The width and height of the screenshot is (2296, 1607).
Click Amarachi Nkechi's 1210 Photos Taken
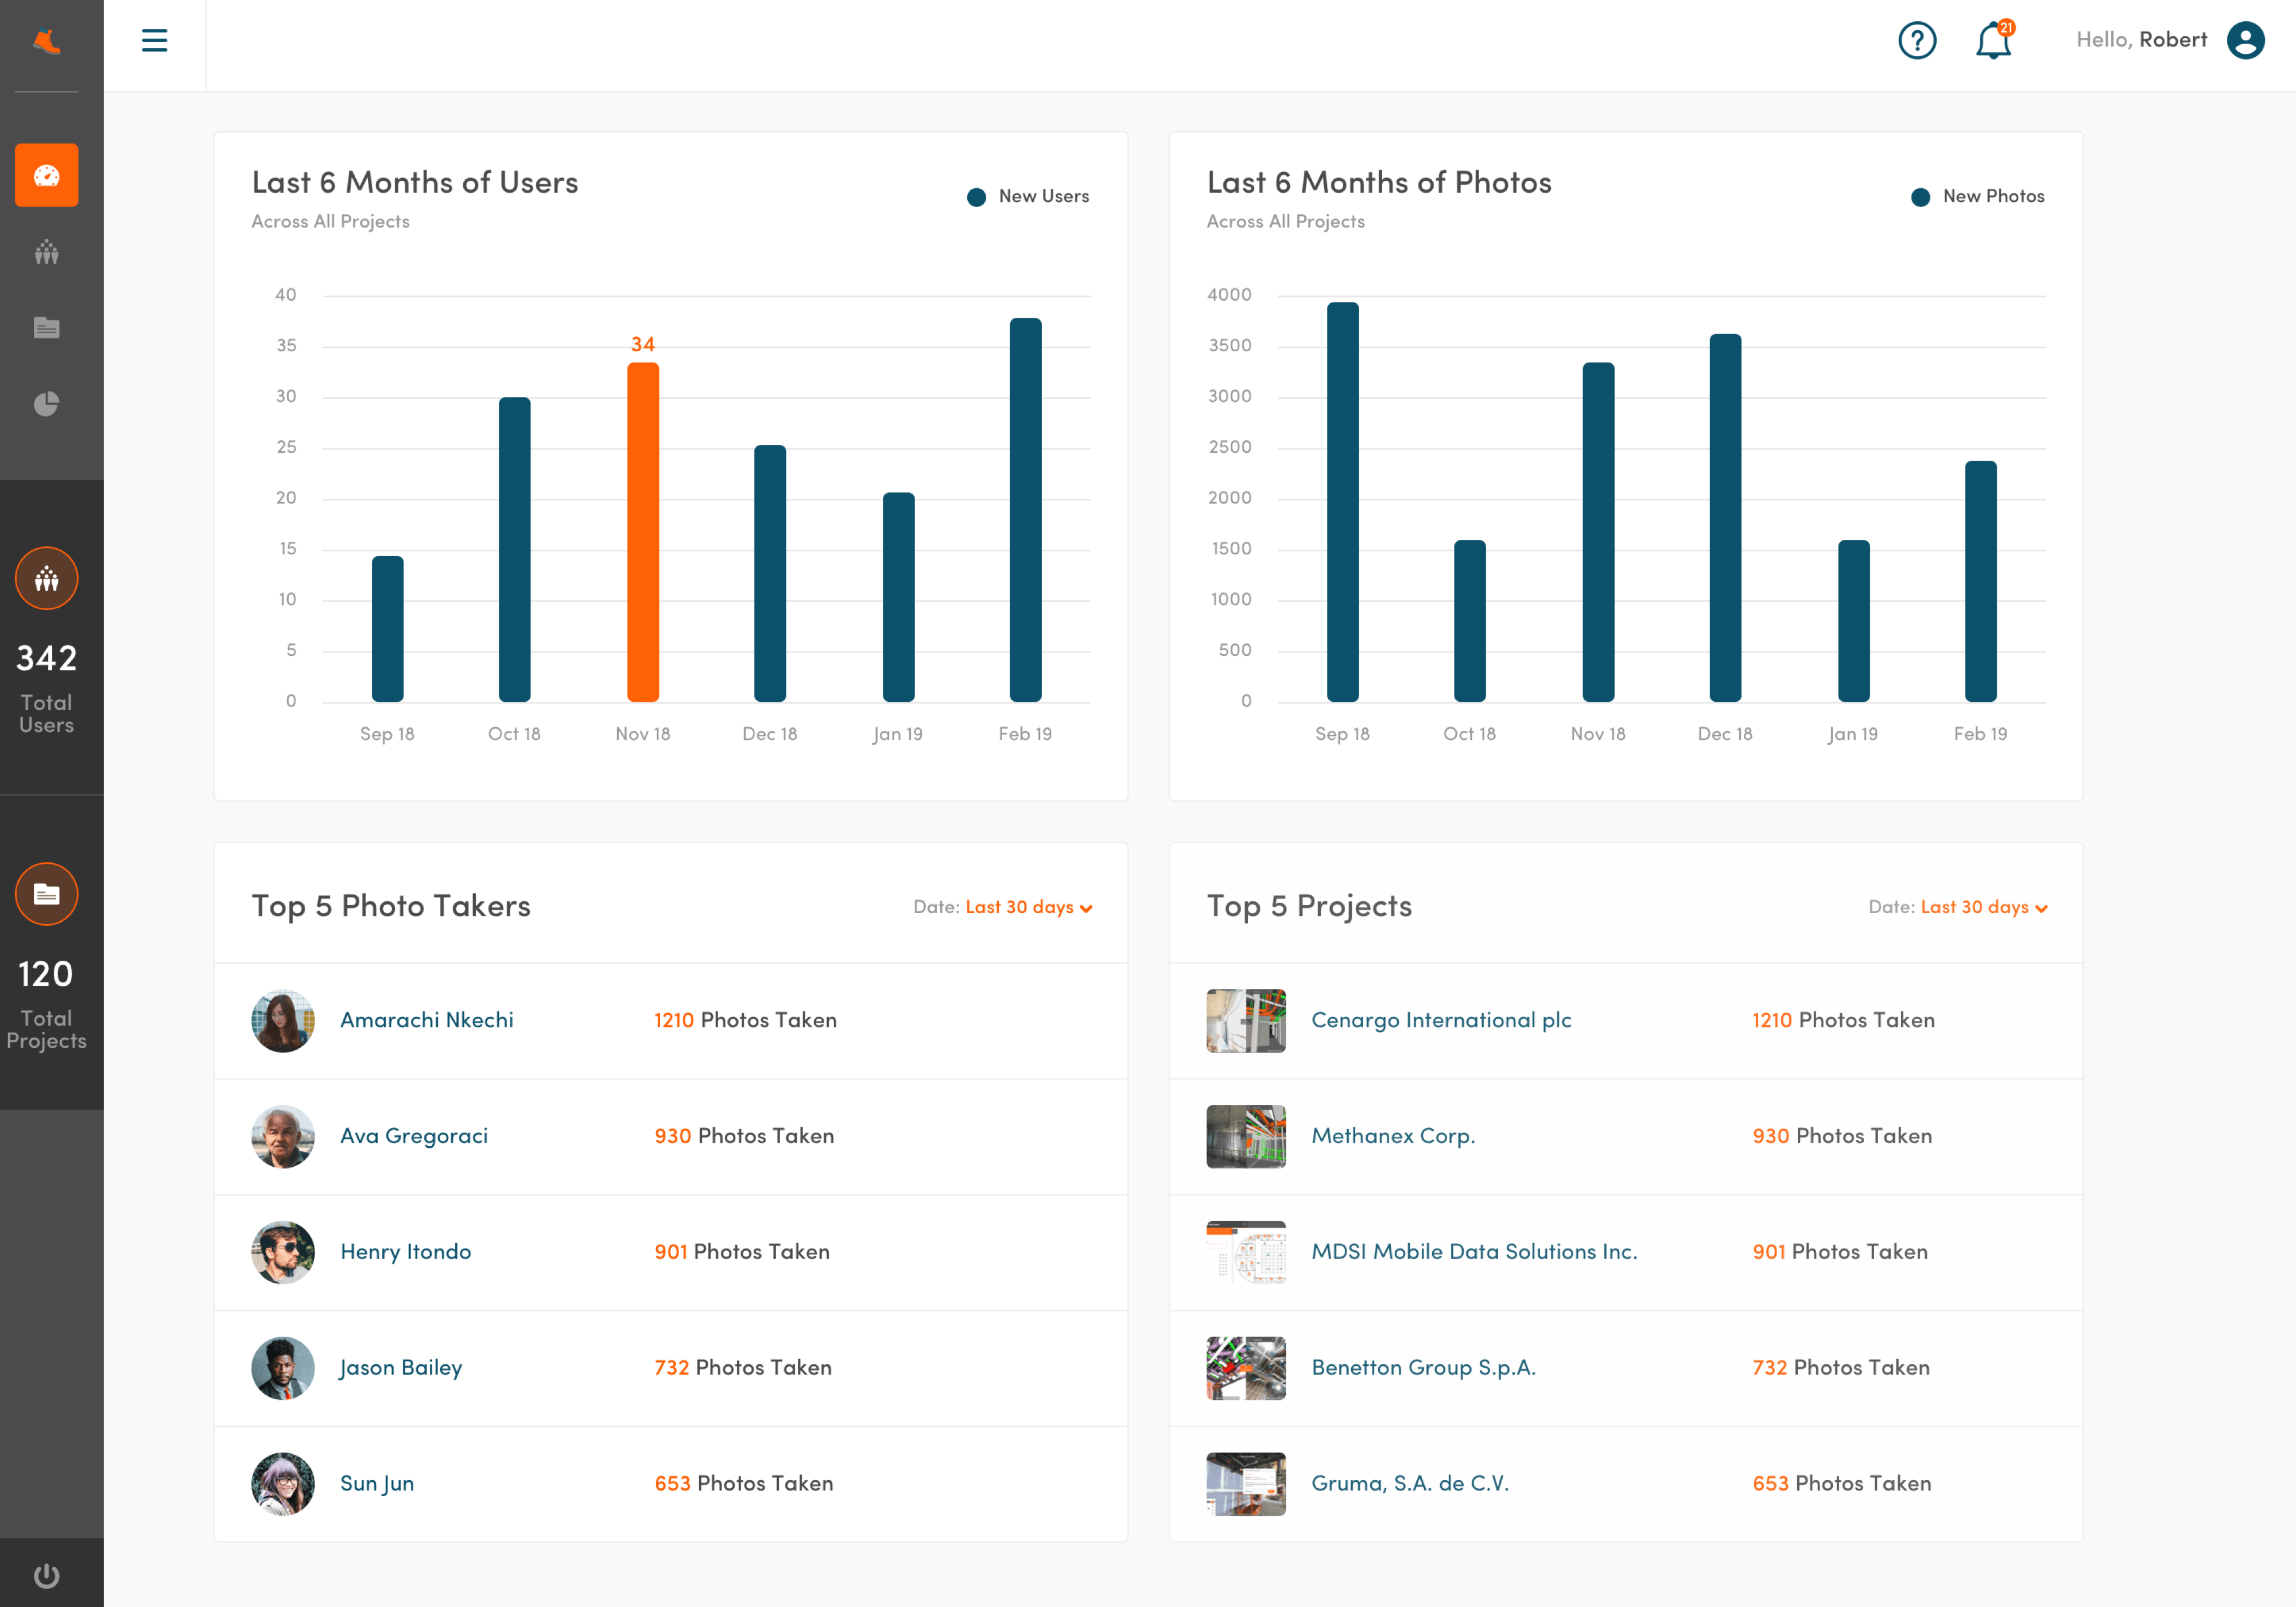coord(746,1020)
